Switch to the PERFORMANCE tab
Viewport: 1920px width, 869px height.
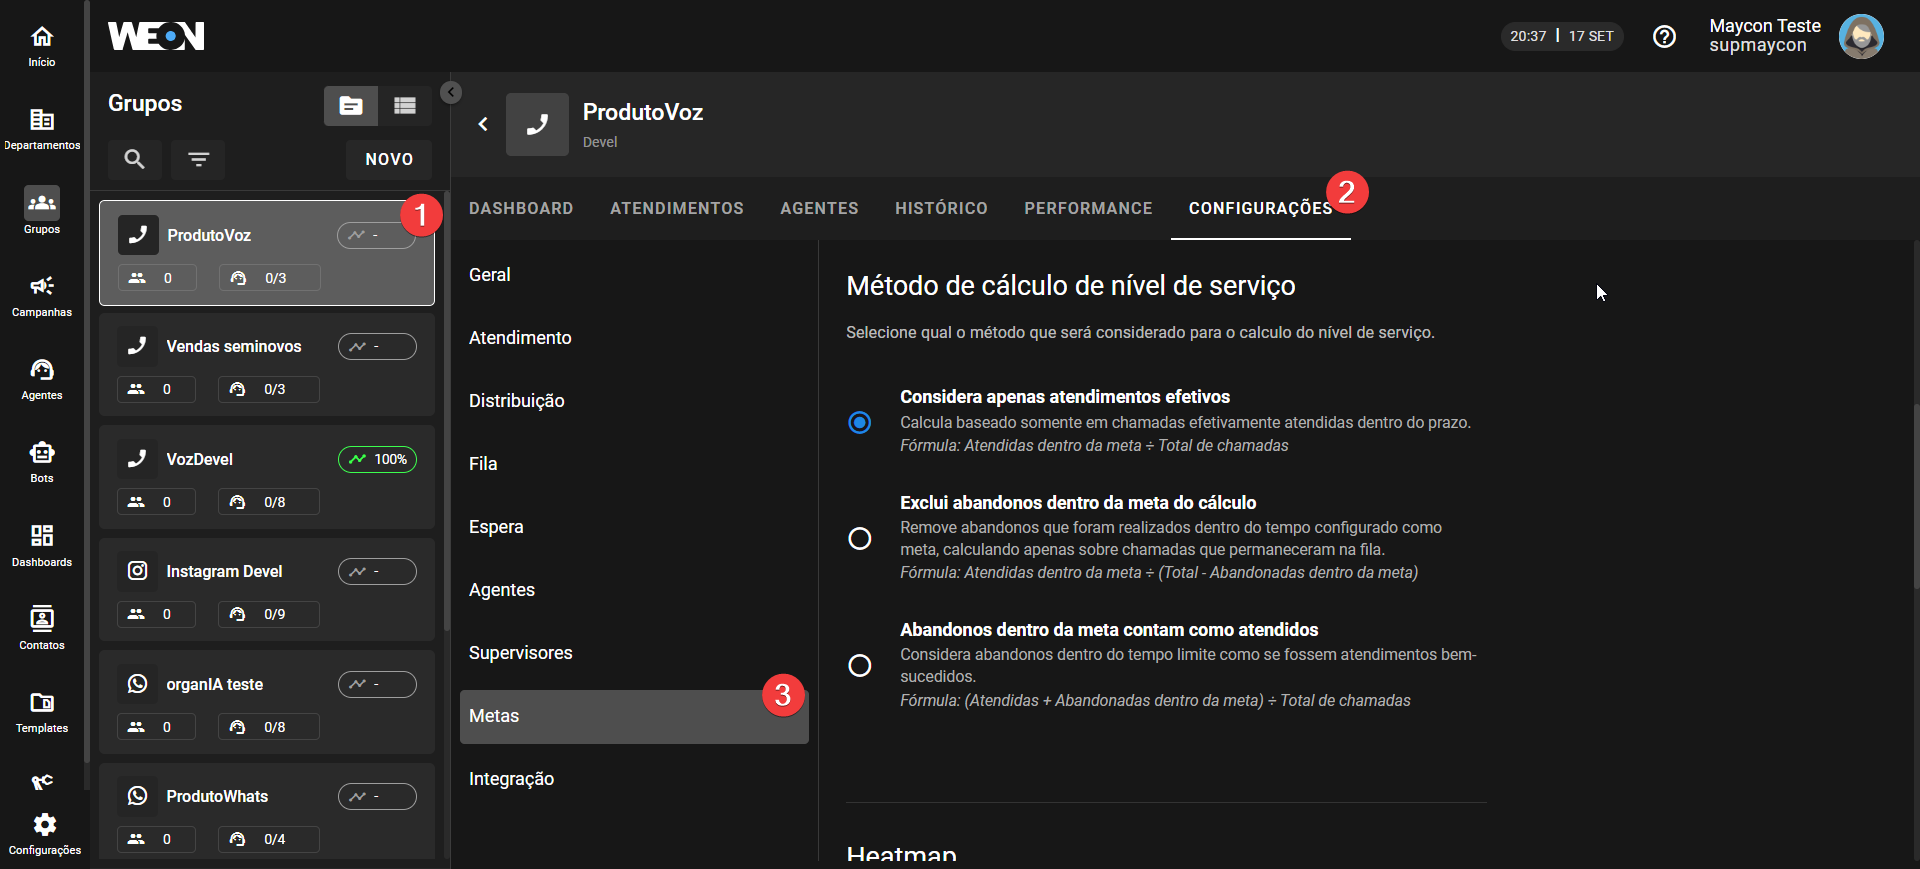[x=1088, y=208]
